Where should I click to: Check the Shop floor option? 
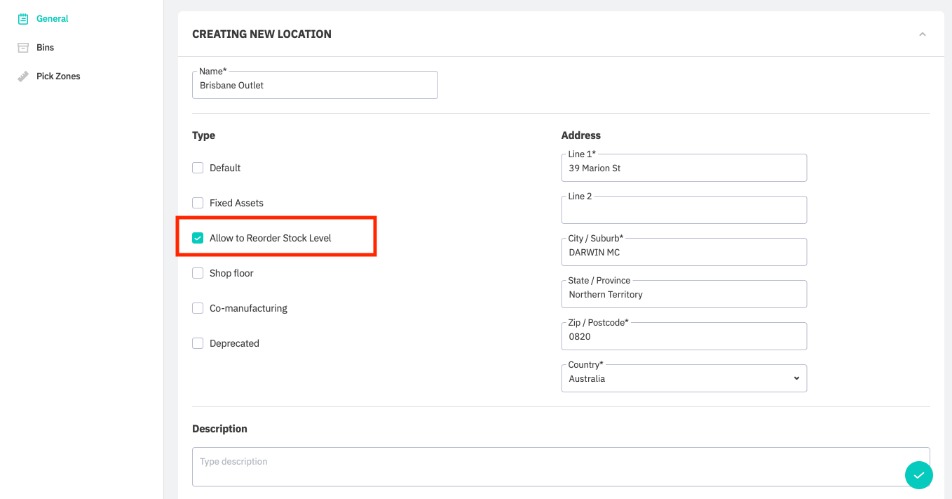(x=198, y=273)
